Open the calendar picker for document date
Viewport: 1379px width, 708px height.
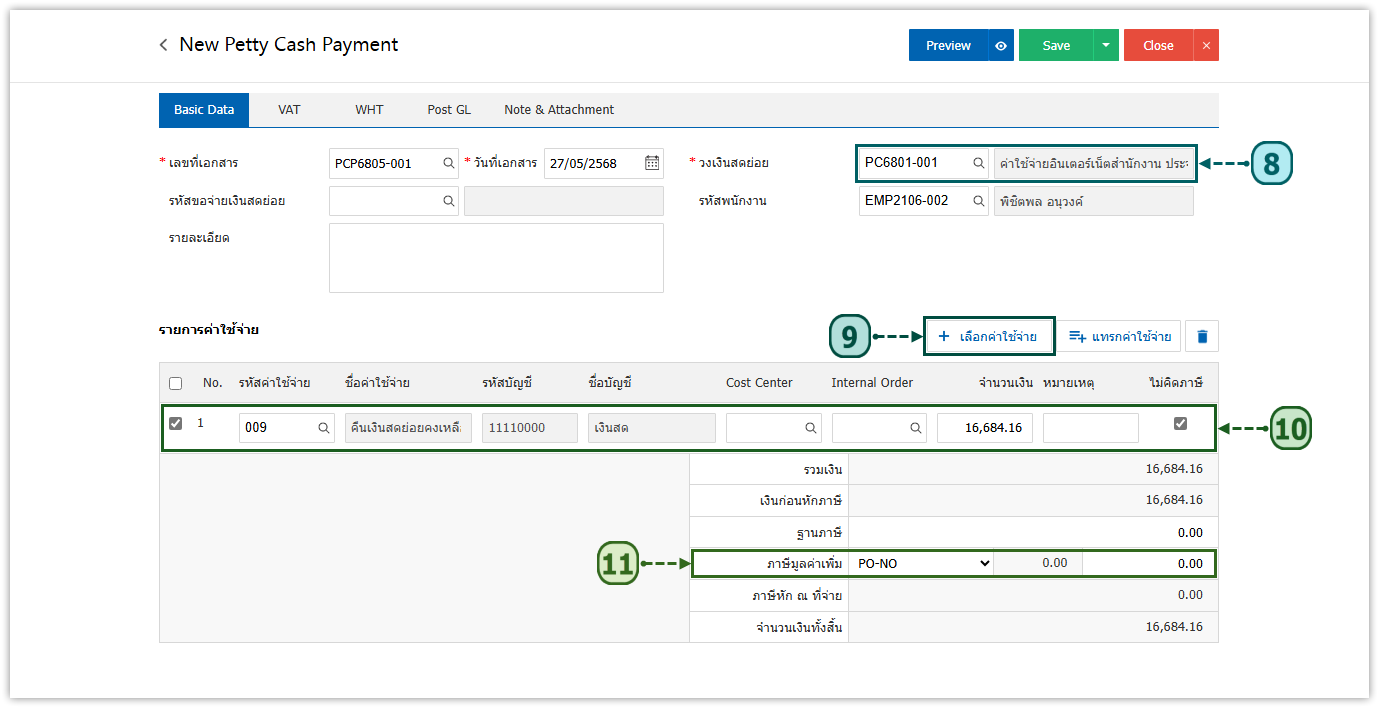(x=652, y=163)
